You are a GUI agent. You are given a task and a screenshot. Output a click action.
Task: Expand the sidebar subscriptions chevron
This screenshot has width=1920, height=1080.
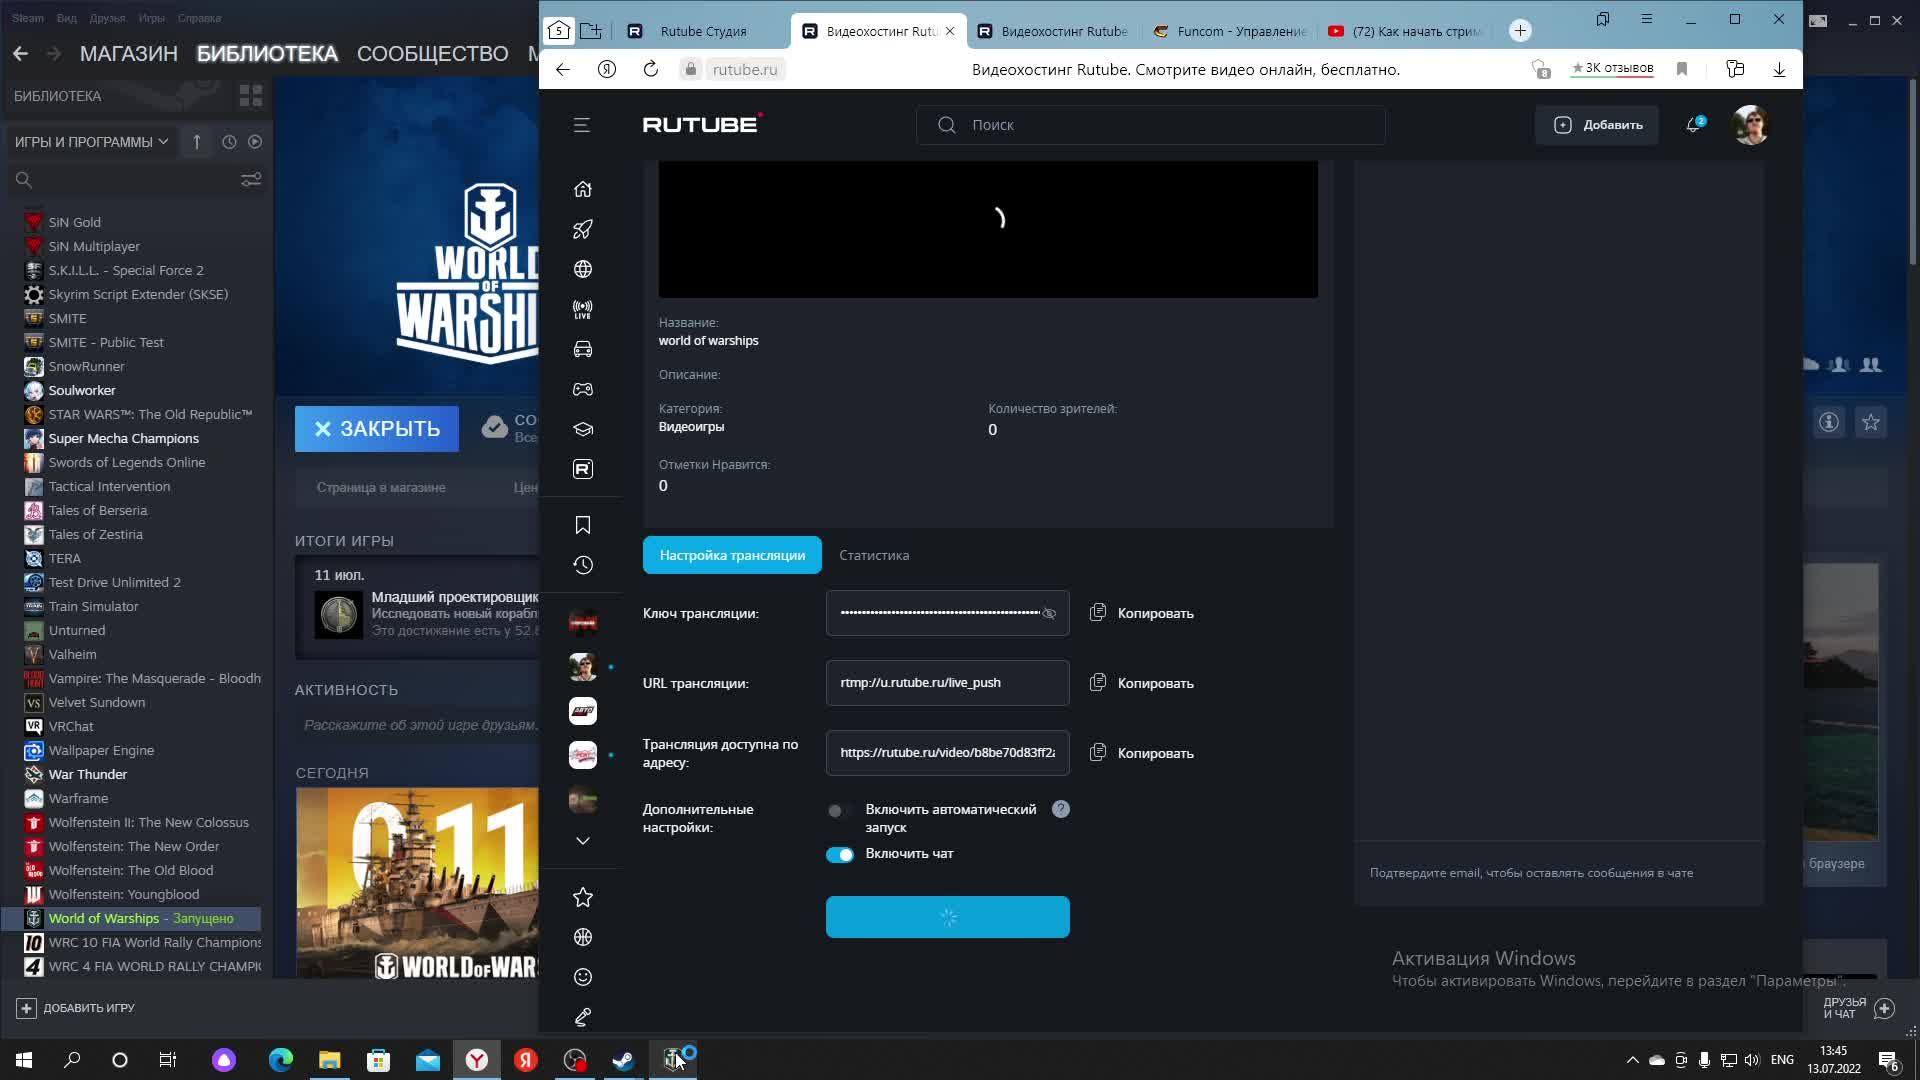(583, 841)
